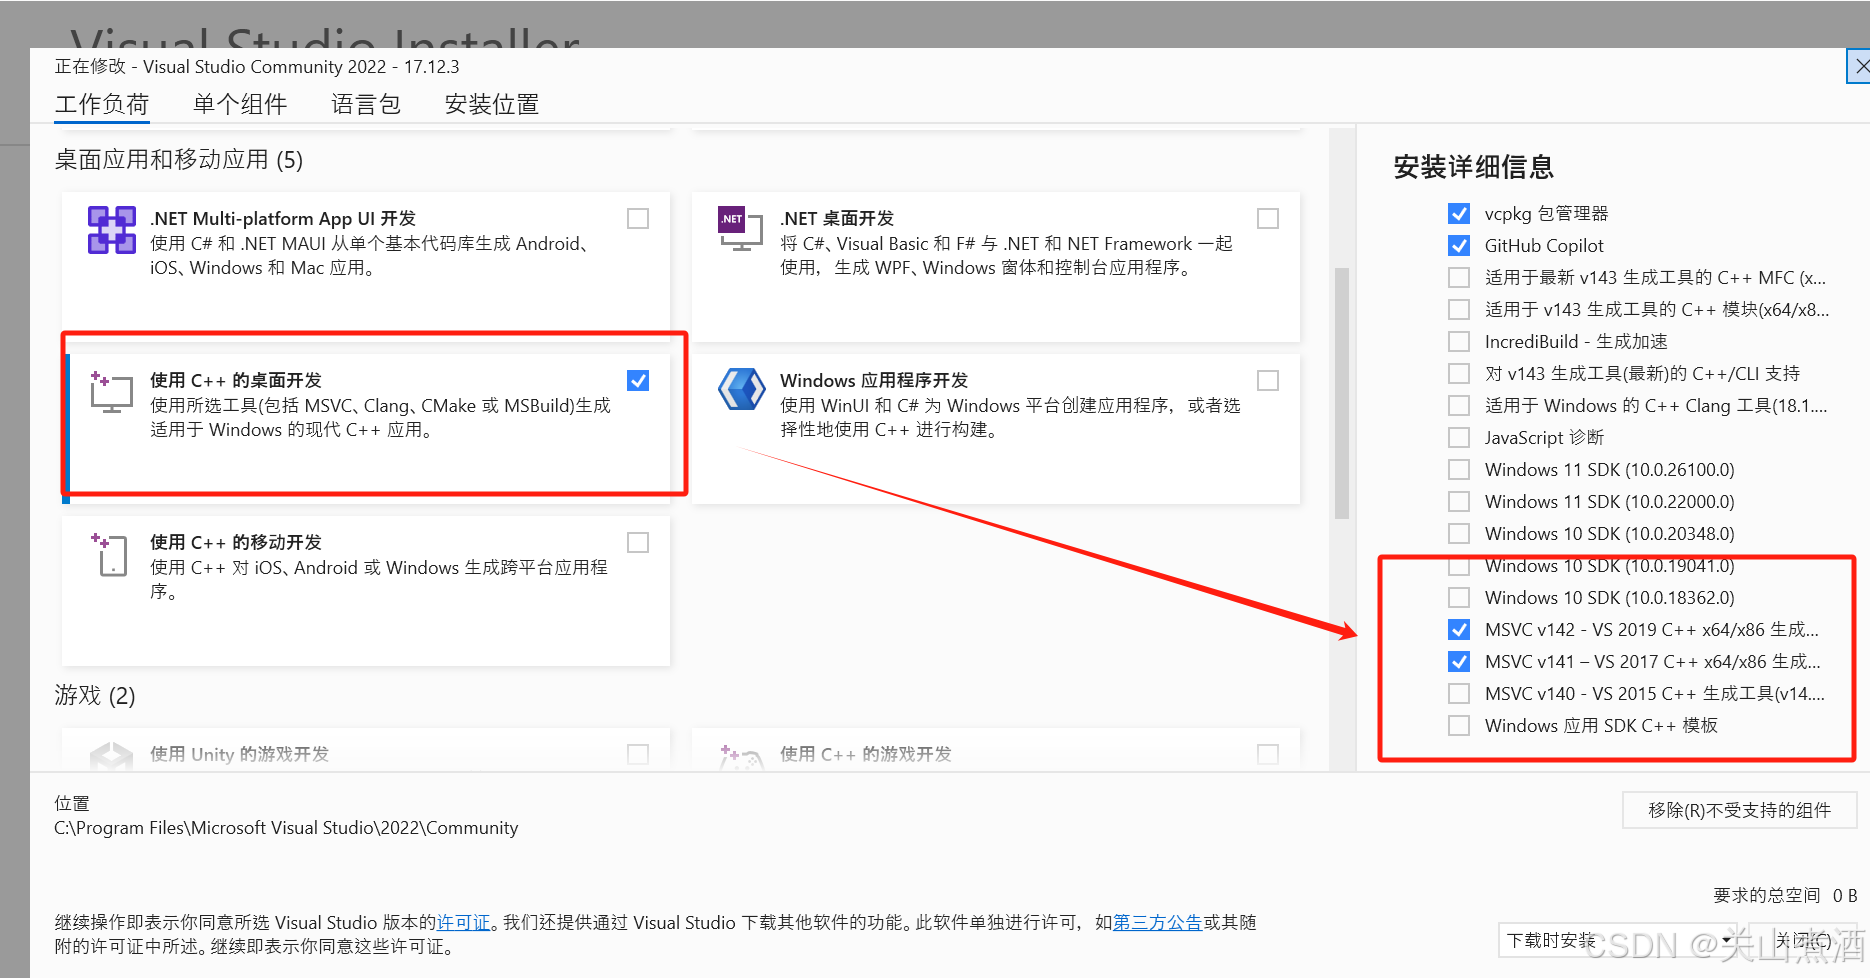Click the workloads list vertical scrollbar thumb

pyautogui.click(x=1342, y=393)
